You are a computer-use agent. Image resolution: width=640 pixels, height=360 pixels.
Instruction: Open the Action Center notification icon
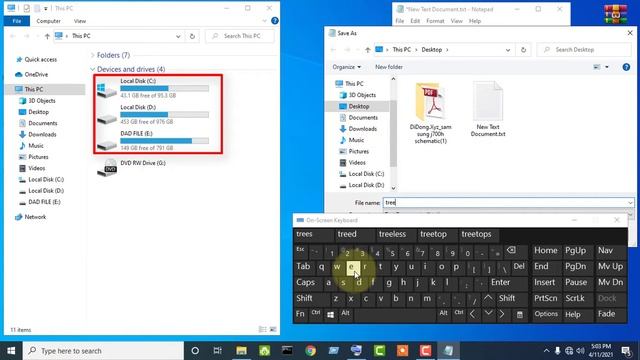pos(626,351)
